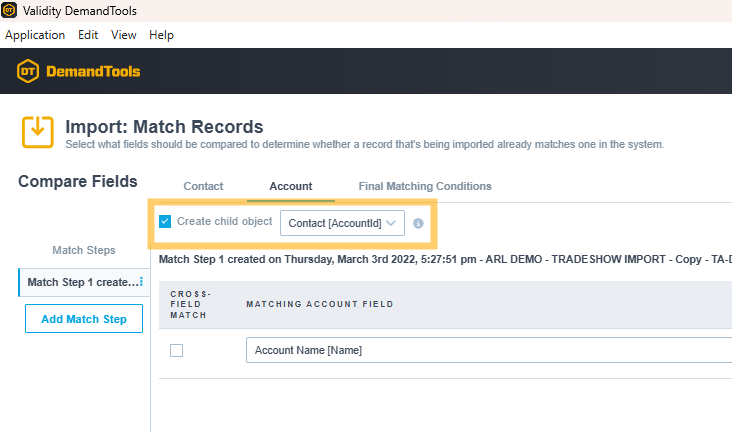This screenshot has width=732, height=432.
Task: Click the DemandTools hexagon logo in header
Action: 28,71
